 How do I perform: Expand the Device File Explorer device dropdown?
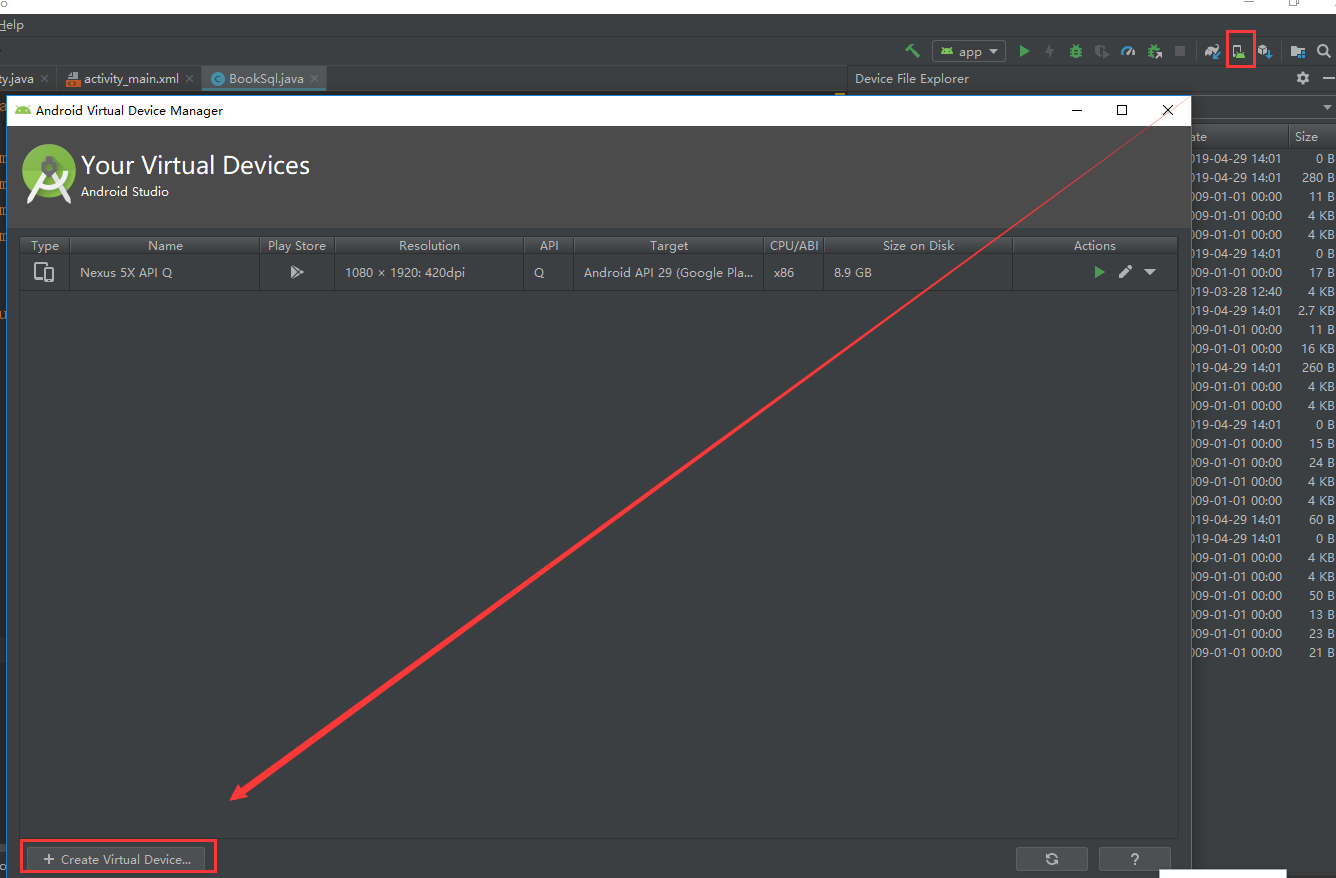1328,107
